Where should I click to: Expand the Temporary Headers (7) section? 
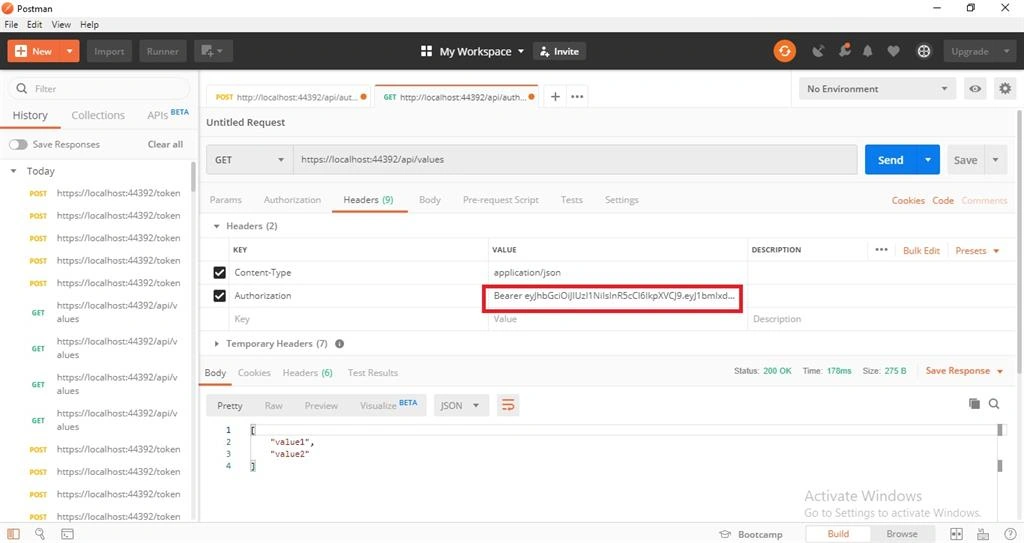[217, 344]
